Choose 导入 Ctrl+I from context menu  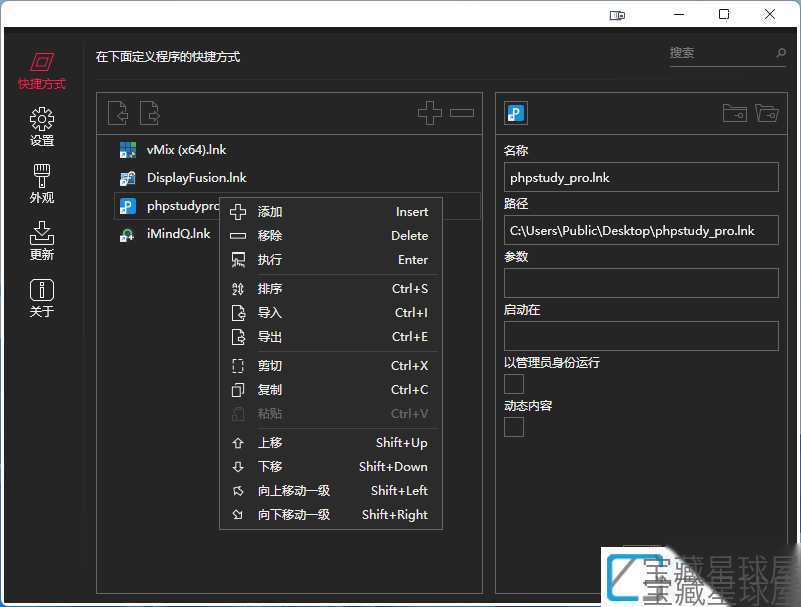331,313
